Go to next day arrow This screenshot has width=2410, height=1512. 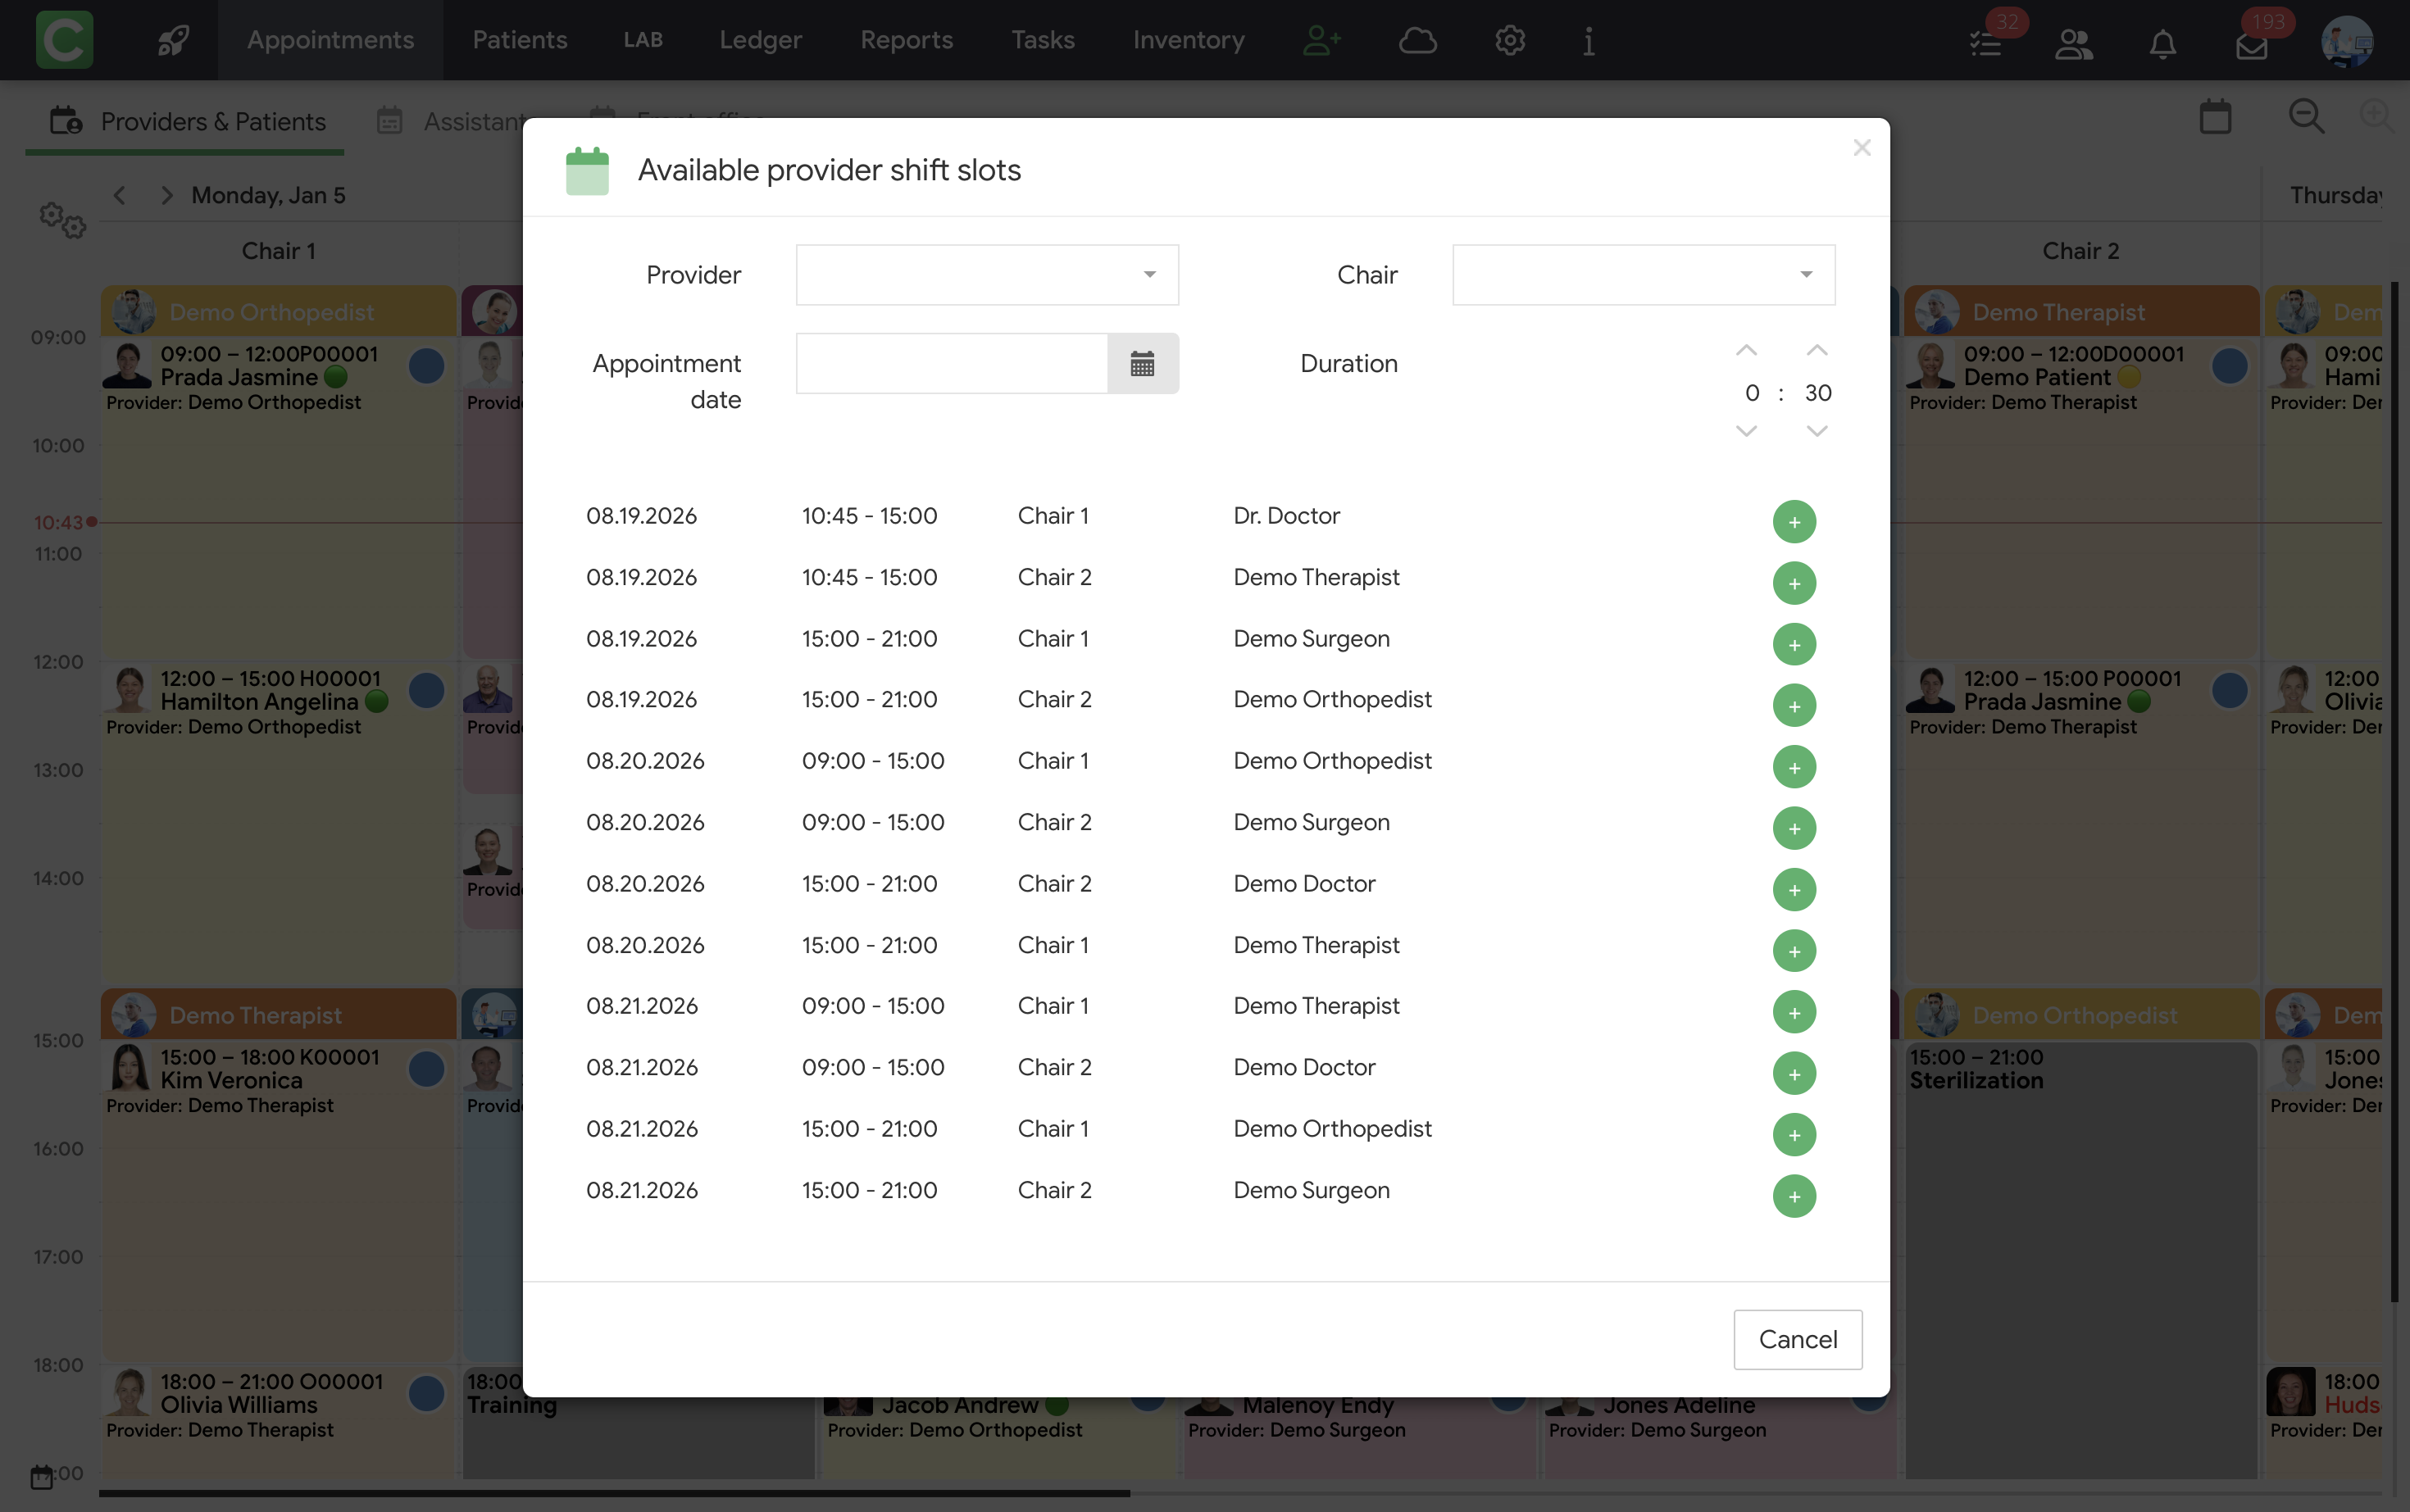point(166,195)
